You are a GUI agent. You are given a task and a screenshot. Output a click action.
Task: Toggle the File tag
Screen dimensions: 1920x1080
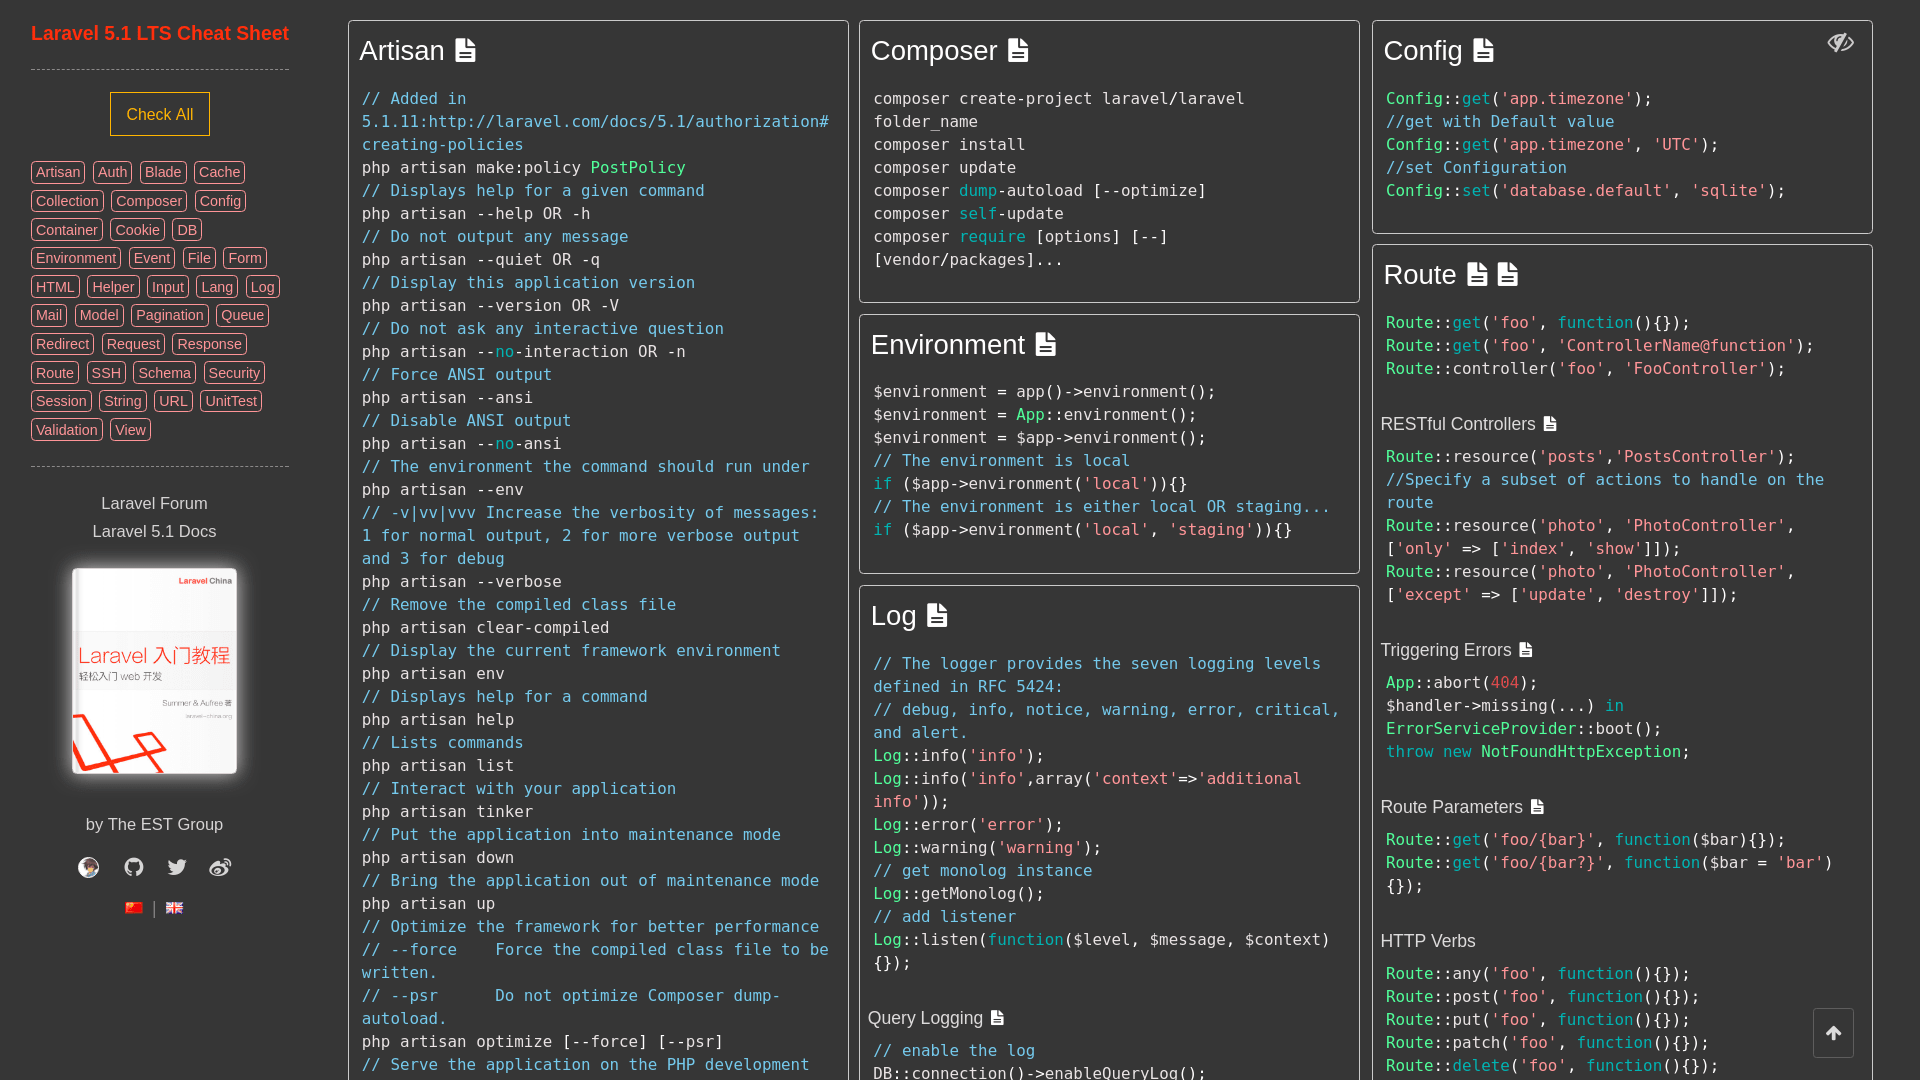coord(199,258)
